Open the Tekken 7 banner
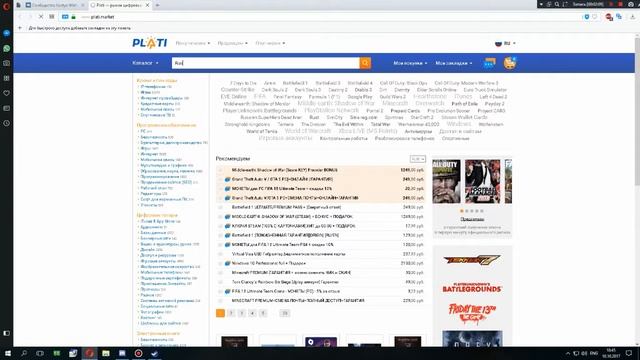The width and height of the screenshot is (640, 360). [x=471, y=260]
